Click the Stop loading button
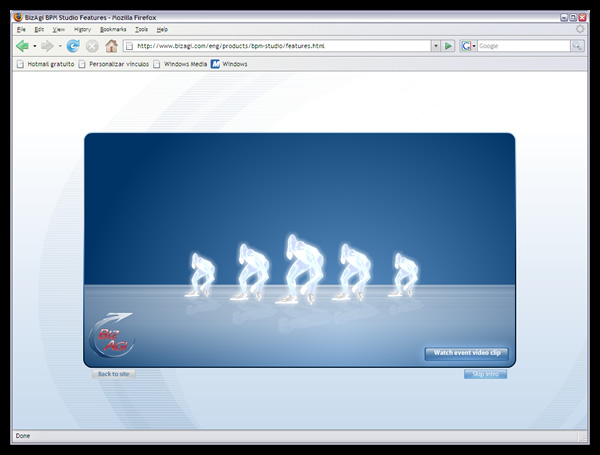The width and height of the screenshot is (600, 455). click(x=92, y=46)
